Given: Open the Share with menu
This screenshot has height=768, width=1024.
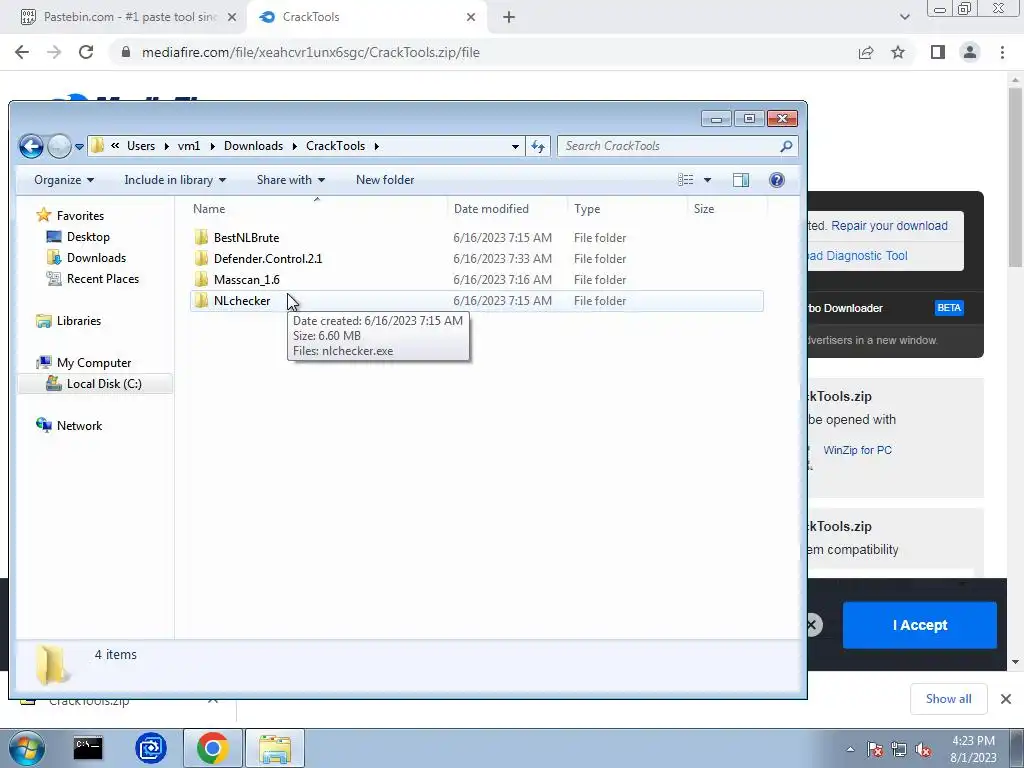Looking at the screenshot, I should (291, 180).
